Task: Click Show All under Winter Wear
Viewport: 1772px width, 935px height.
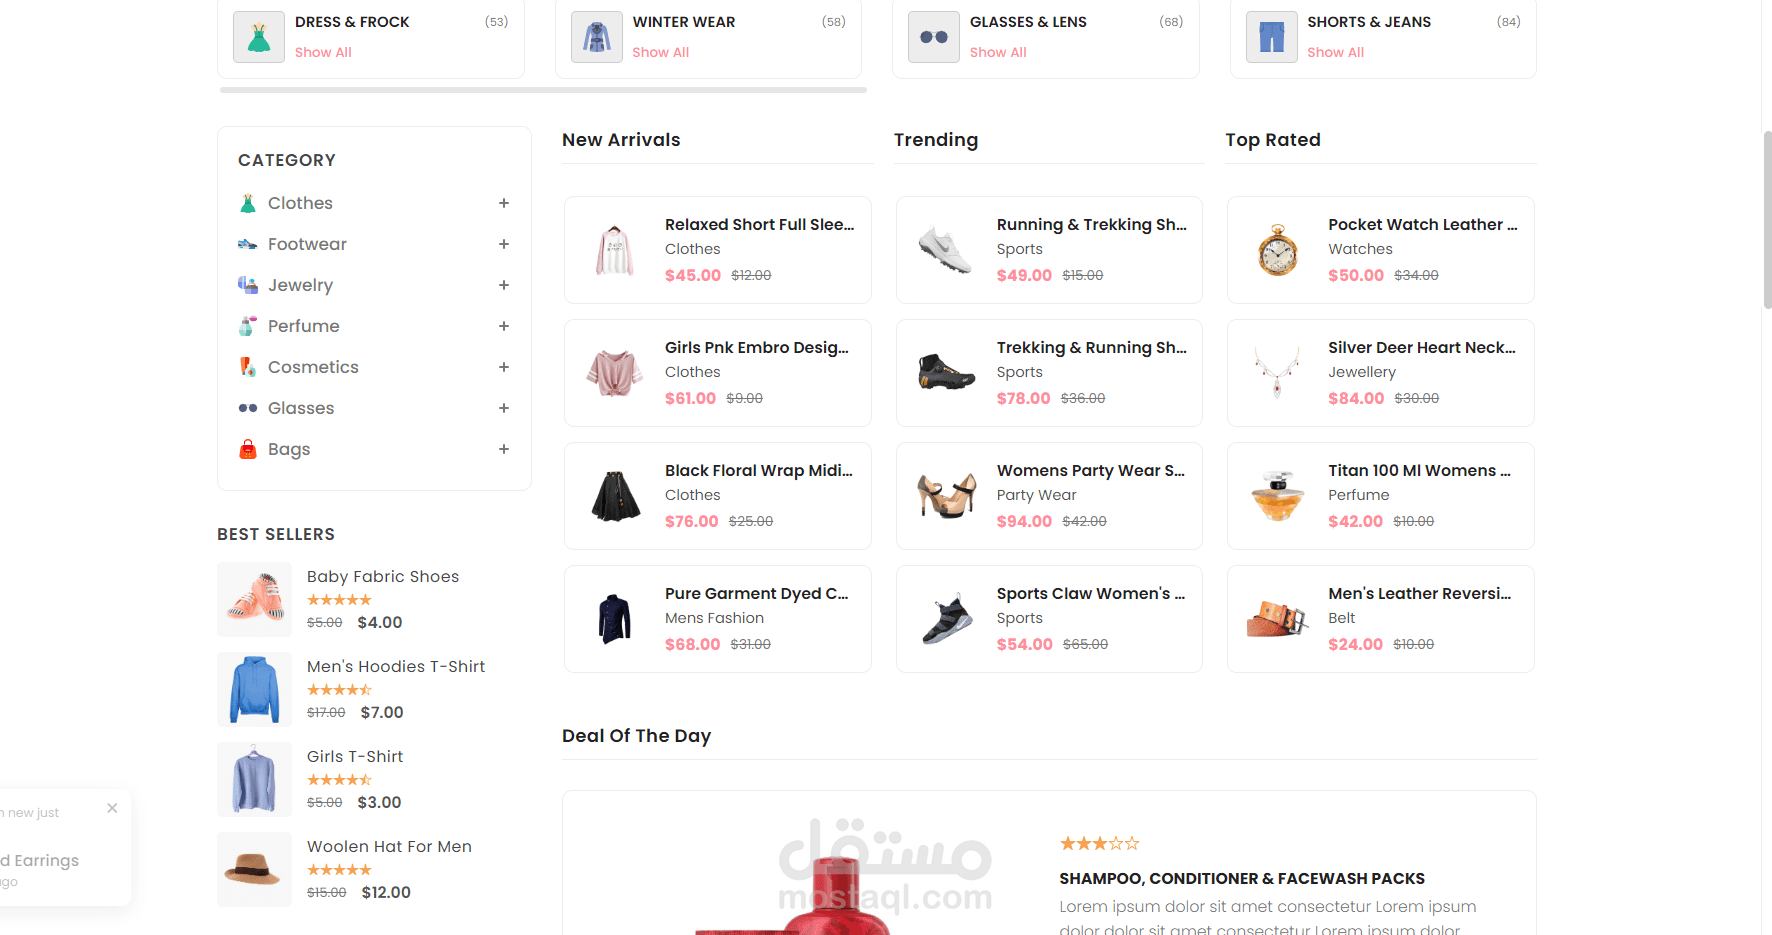Action: tap(660, 52)
